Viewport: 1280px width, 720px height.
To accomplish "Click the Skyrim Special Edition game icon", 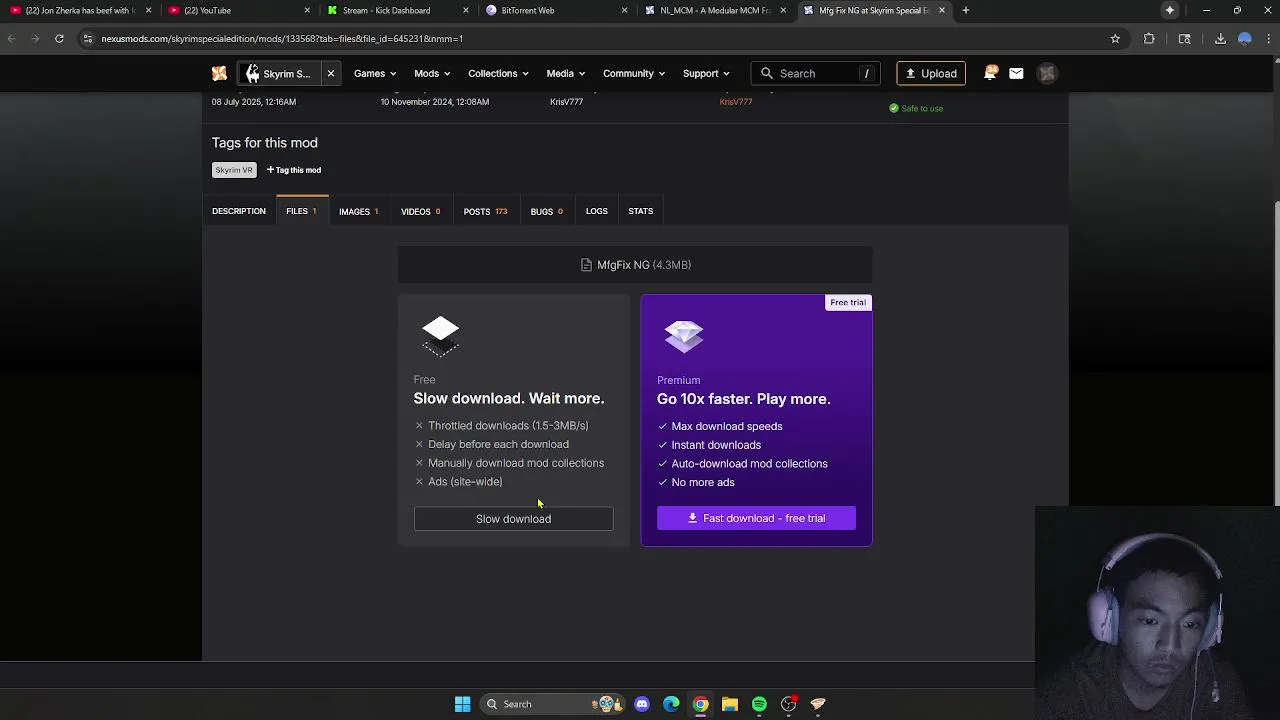I will click(x=252, y=73).
